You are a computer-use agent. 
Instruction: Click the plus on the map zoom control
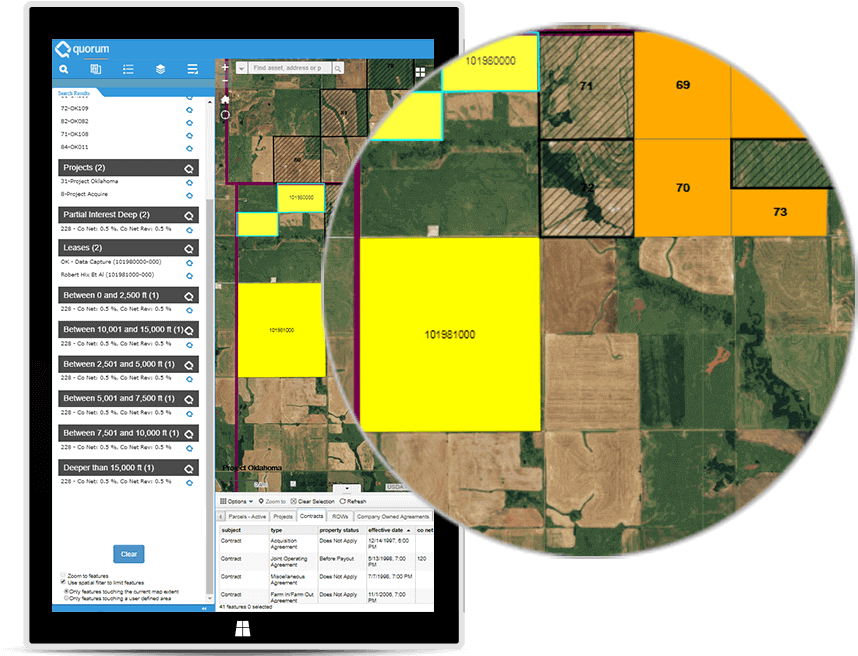click(x=226, y=66)
